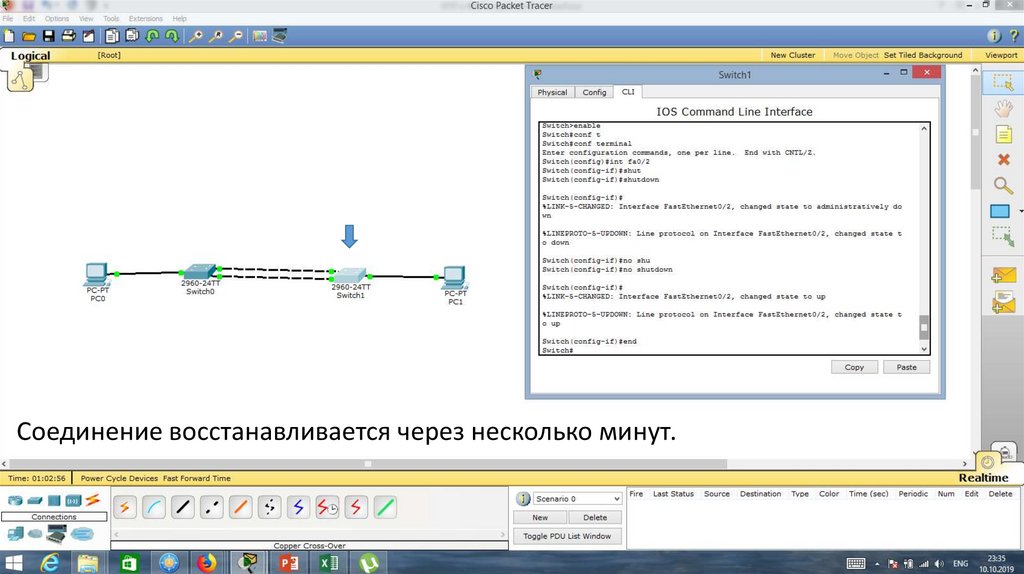
Task: Open the Drawing Palette icon
Action: pos(260,37)
